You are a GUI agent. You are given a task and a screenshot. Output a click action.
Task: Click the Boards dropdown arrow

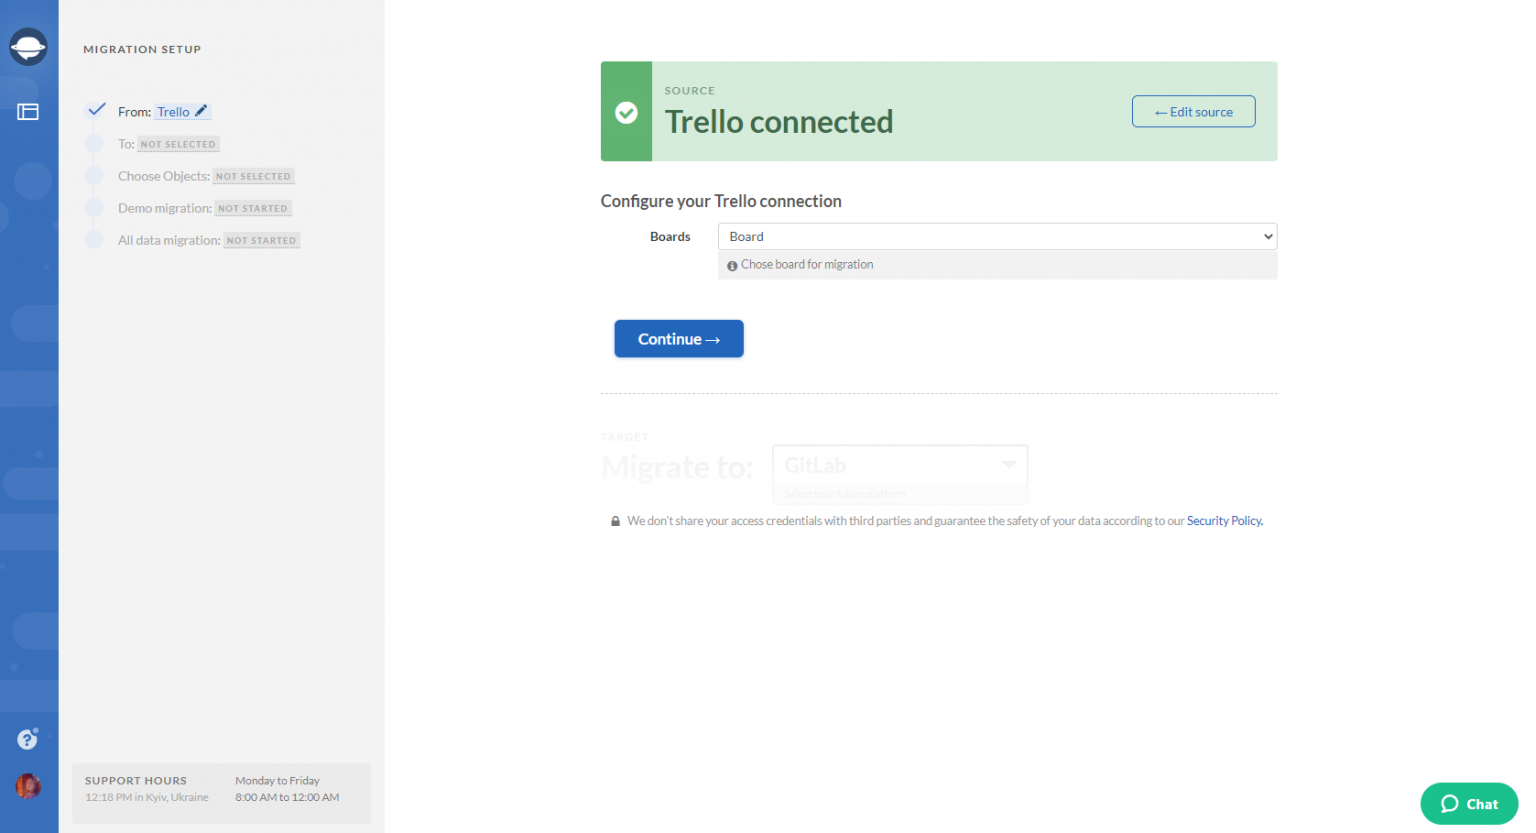tap(1268, 237)
